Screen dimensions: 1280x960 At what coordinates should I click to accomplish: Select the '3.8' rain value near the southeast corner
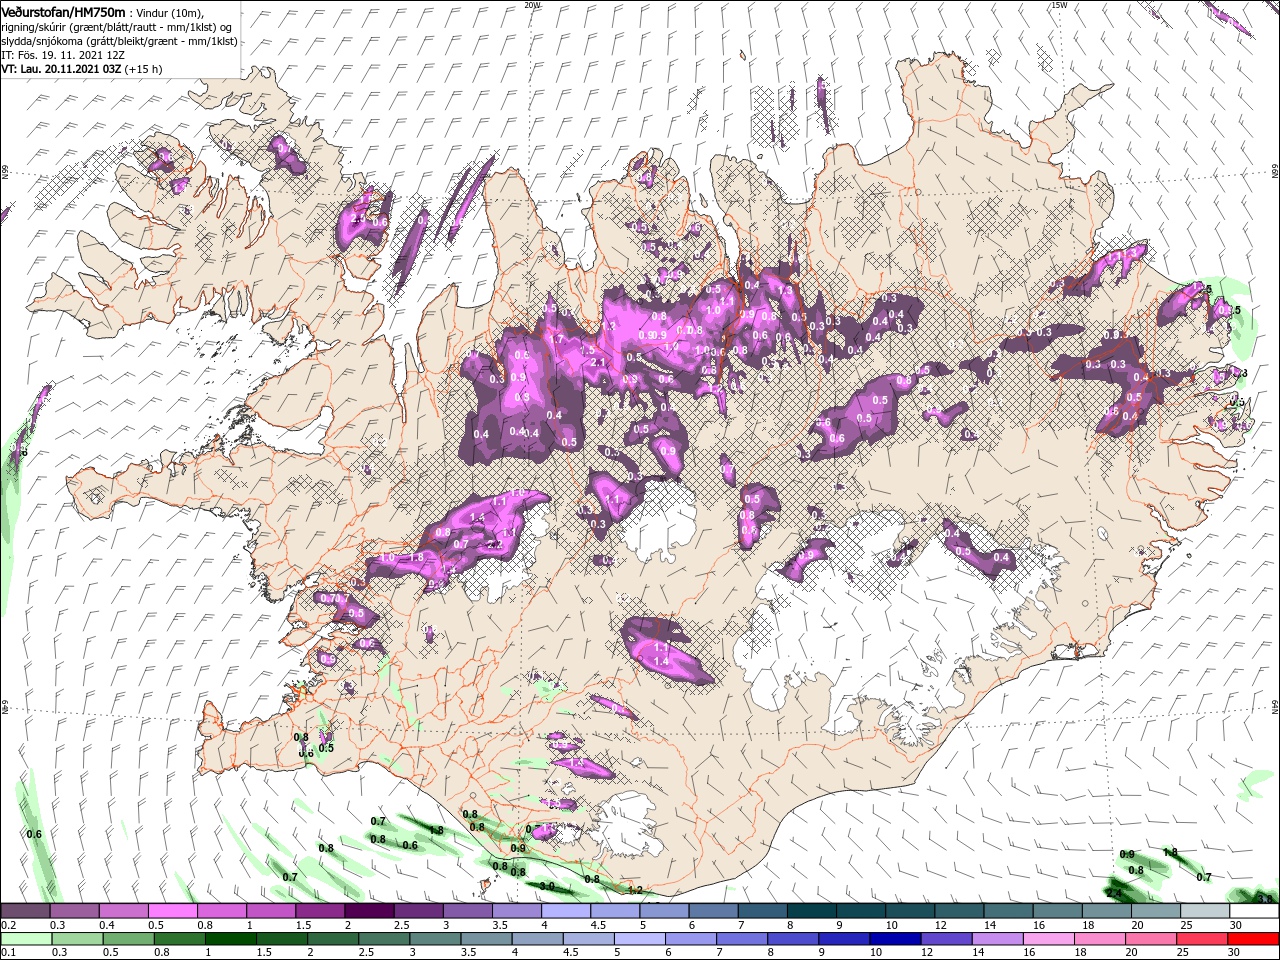pyautogui.click(x=1265, y=899)
